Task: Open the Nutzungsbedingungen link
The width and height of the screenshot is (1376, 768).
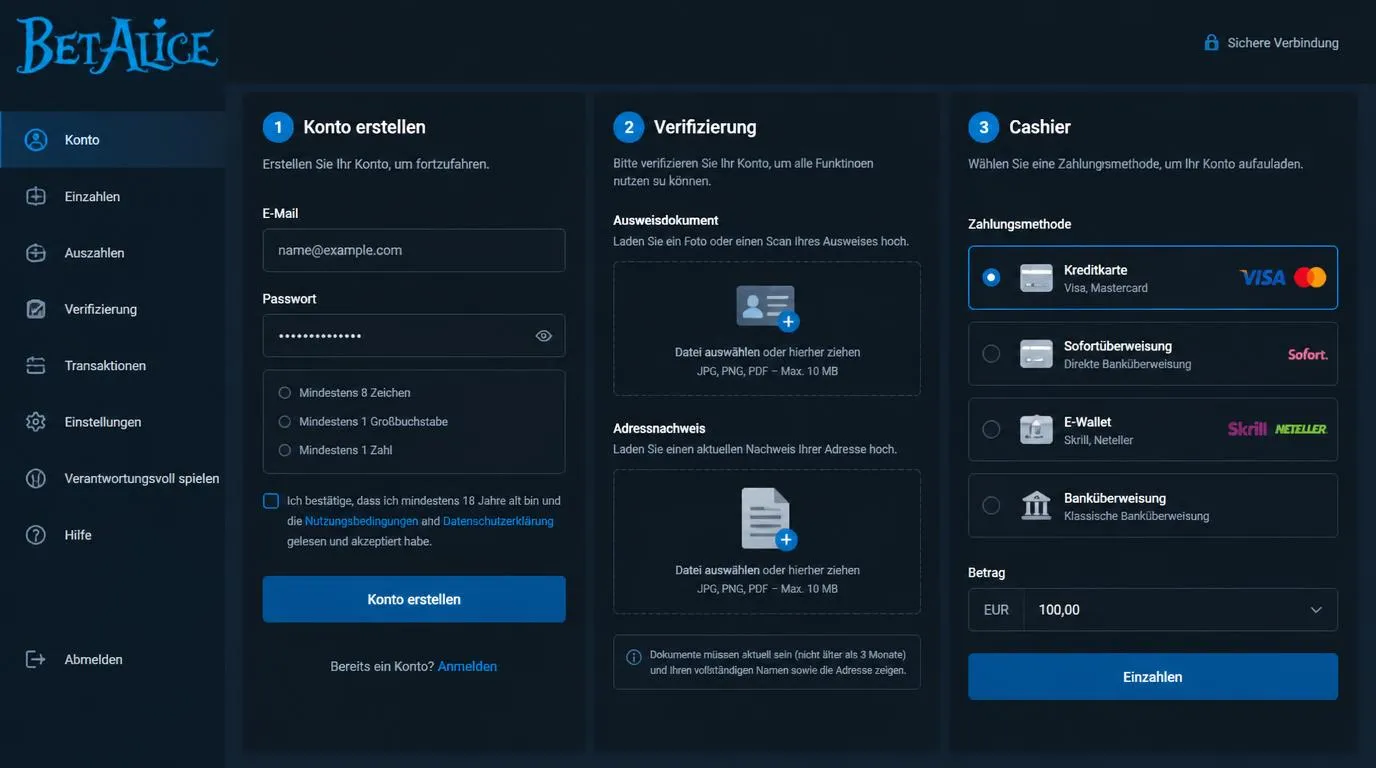Action: pos(361,521)
